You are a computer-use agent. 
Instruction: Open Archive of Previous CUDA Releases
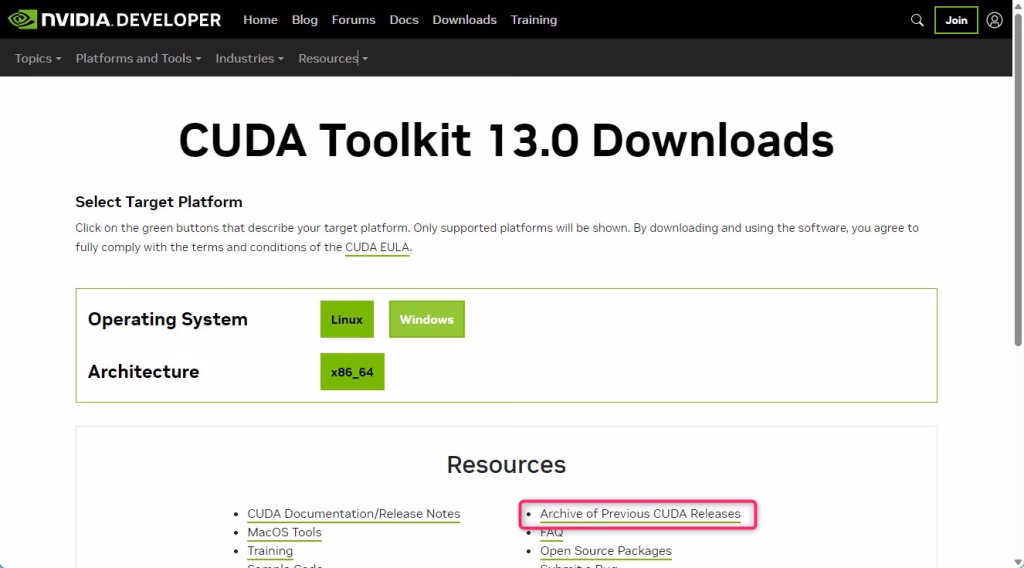[x=640, y=514]
